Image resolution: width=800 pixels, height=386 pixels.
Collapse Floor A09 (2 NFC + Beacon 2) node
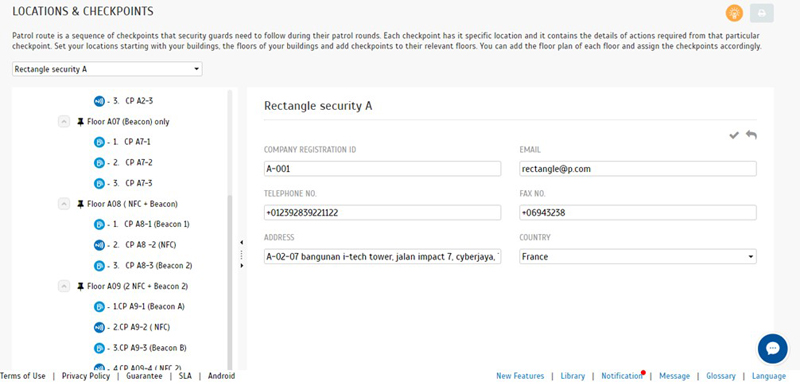64,286
